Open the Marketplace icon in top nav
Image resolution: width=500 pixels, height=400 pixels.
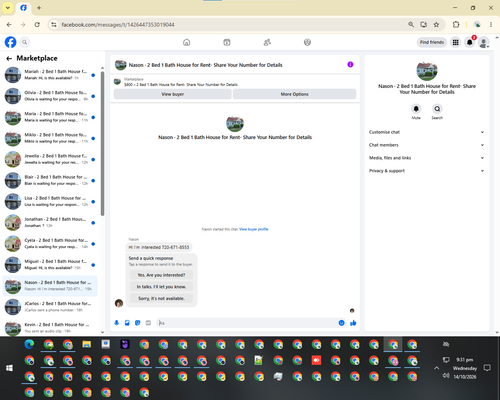point(227,42)
